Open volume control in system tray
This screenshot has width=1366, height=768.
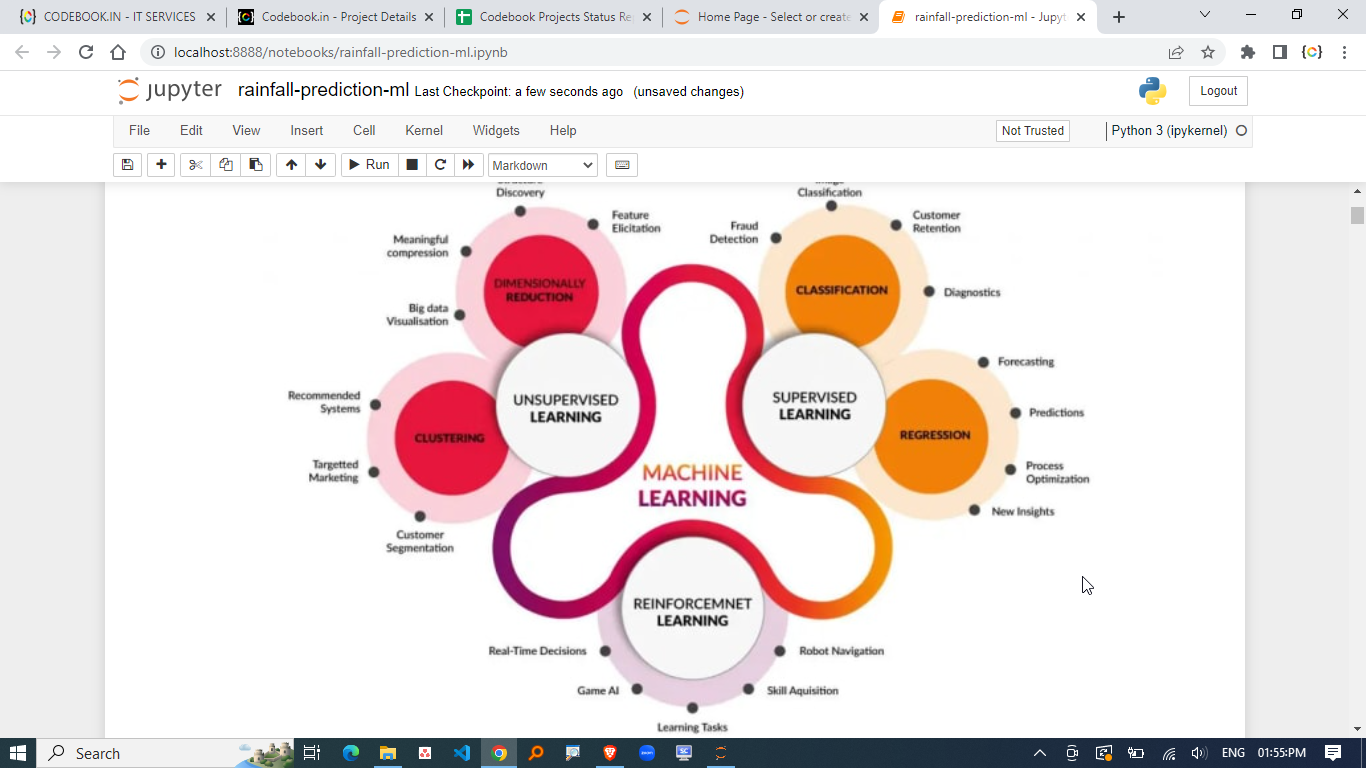(1200, 753)
